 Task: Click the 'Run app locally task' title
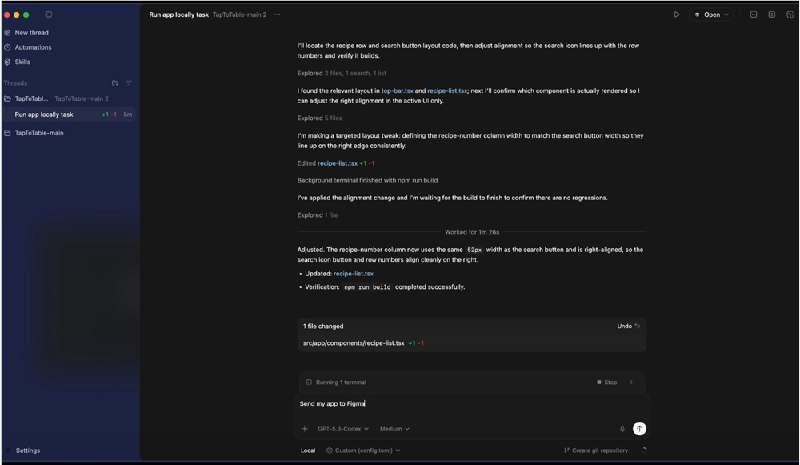click(x=179, y=14)
